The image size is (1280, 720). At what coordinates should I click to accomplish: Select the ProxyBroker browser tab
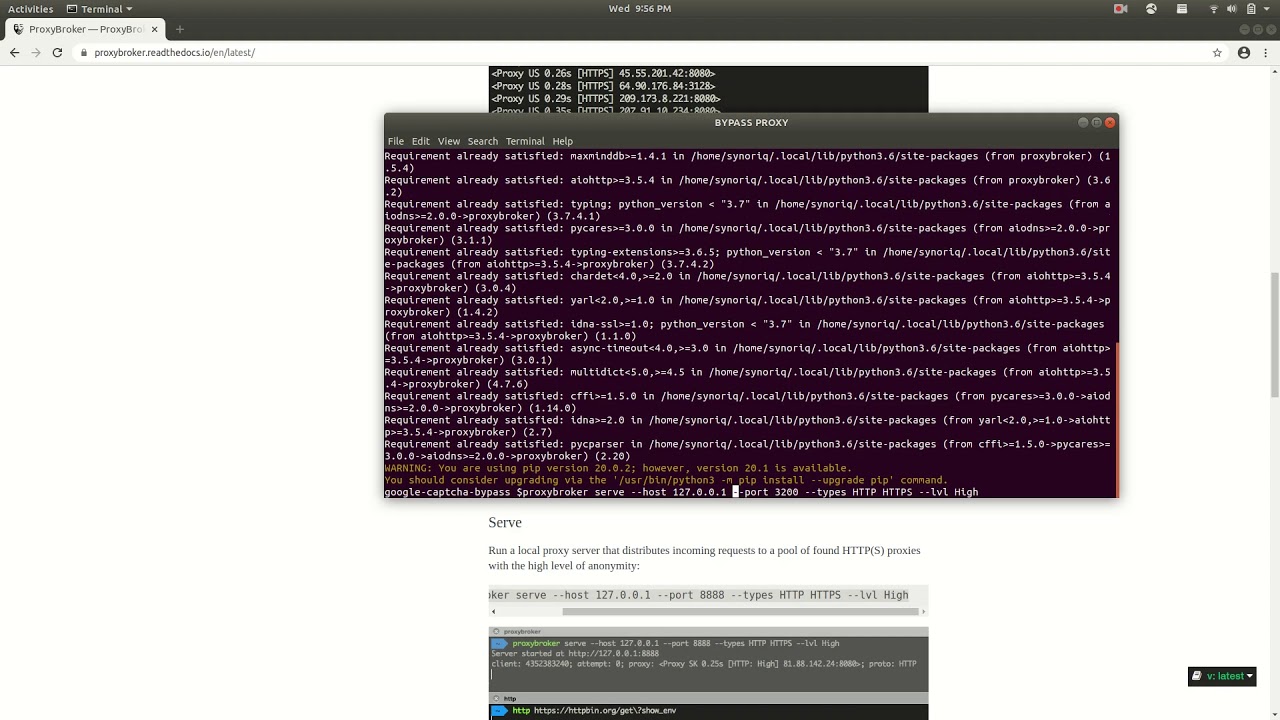(84, 29)
